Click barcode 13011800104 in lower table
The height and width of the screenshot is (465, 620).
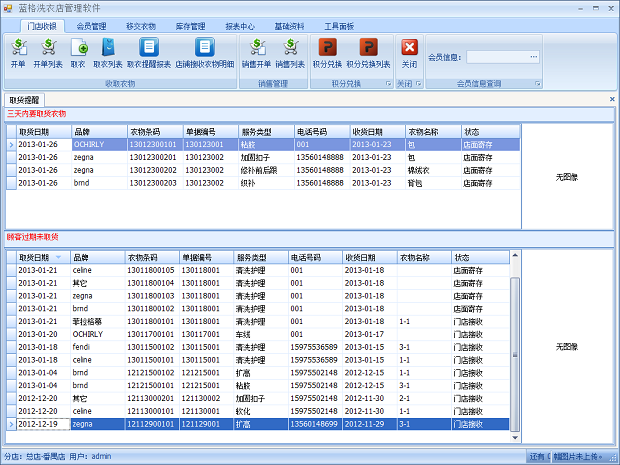(152, 283)
